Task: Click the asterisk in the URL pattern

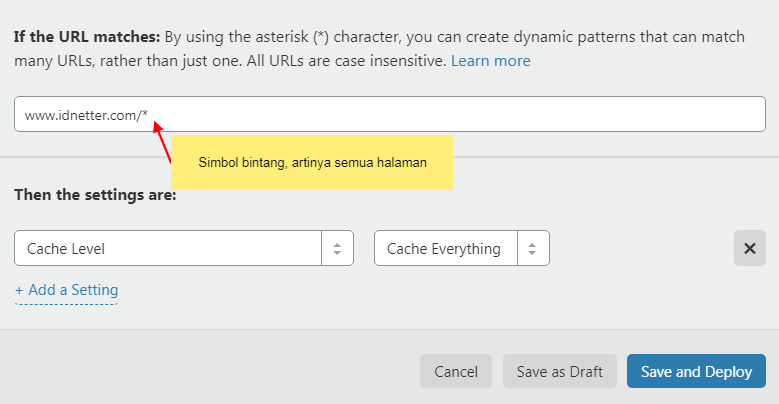Action: click(145, 115)
